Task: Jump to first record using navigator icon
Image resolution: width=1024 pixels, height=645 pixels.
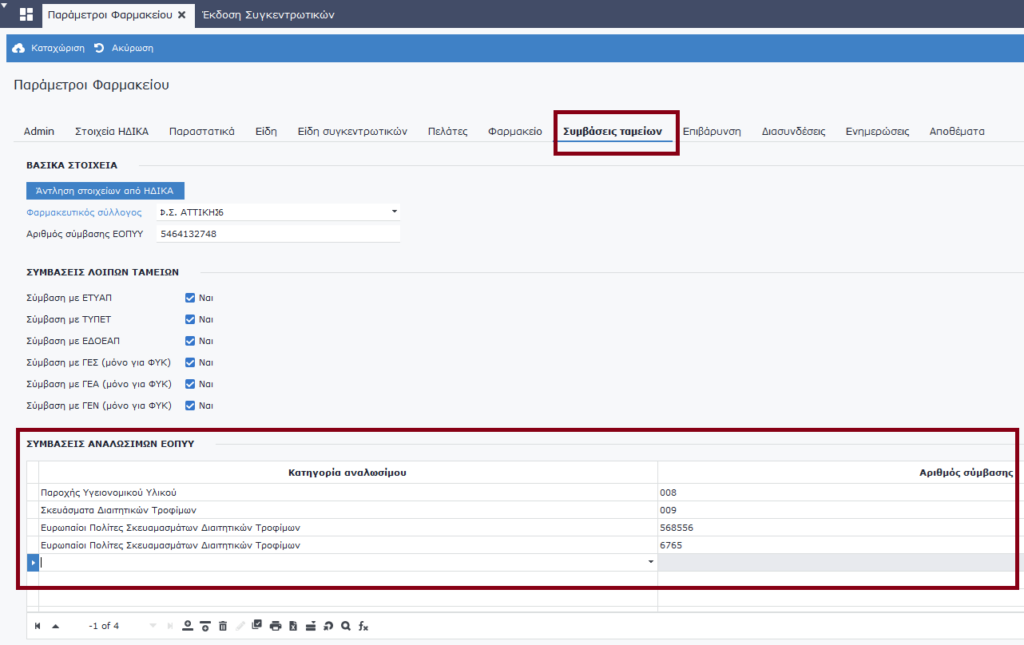Action: tap(38, 626)
